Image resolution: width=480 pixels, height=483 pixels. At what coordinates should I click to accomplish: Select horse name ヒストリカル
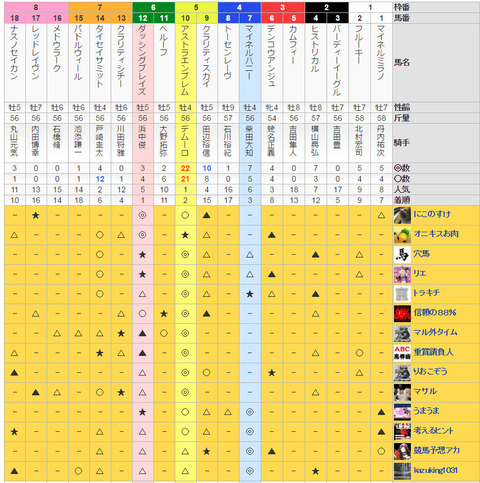coord(315,49)
